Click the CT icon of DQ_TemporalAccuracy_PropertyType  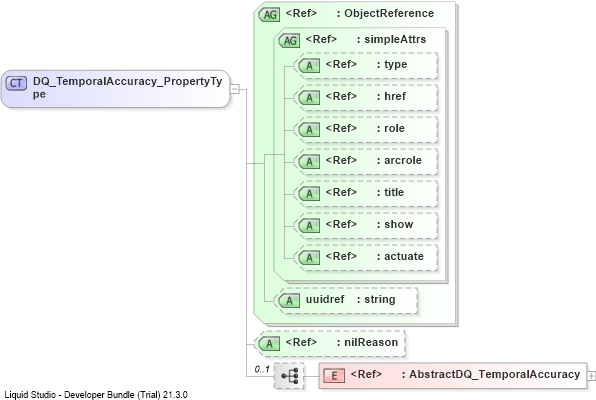pos(16,83)
